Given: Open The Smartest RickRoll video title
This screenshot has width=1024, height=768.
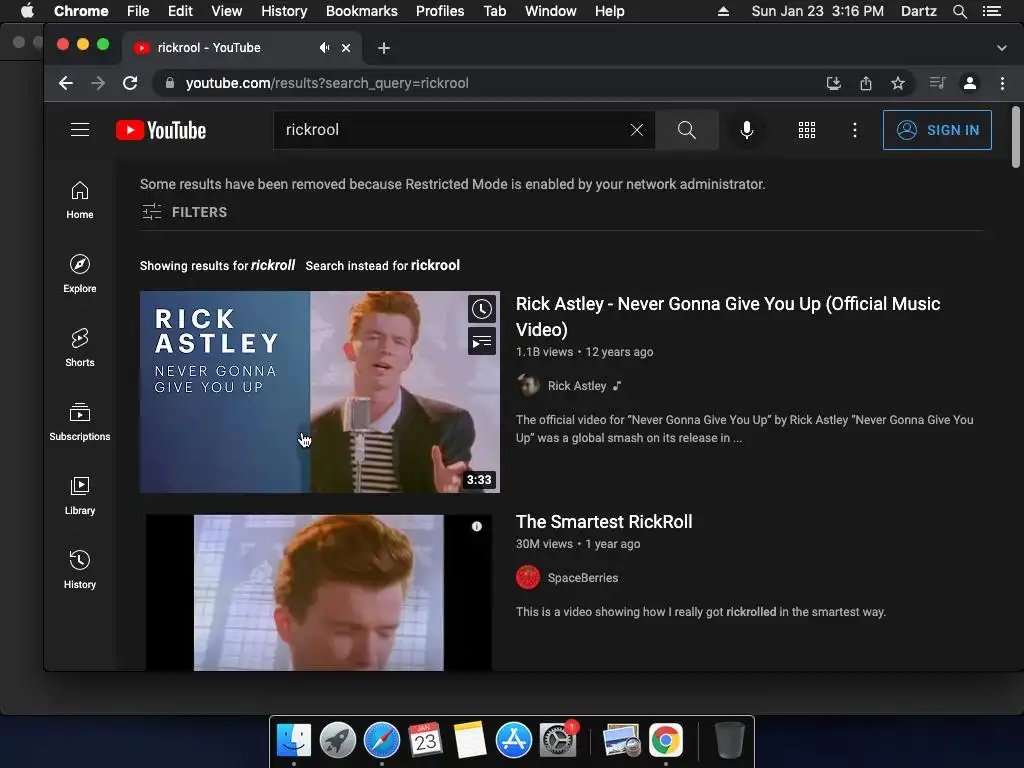Looking at the screenshot, I should tap(604, 522).
